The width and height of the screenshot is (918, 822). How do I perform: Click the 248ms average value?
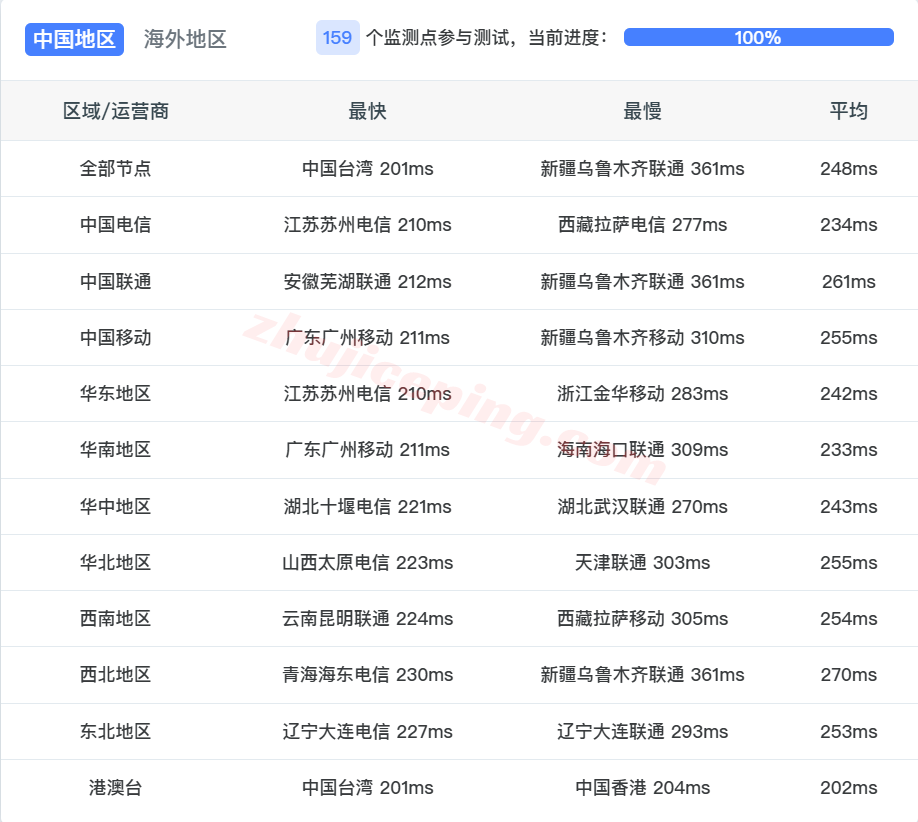pyautogui.click(x=847, y=169)
